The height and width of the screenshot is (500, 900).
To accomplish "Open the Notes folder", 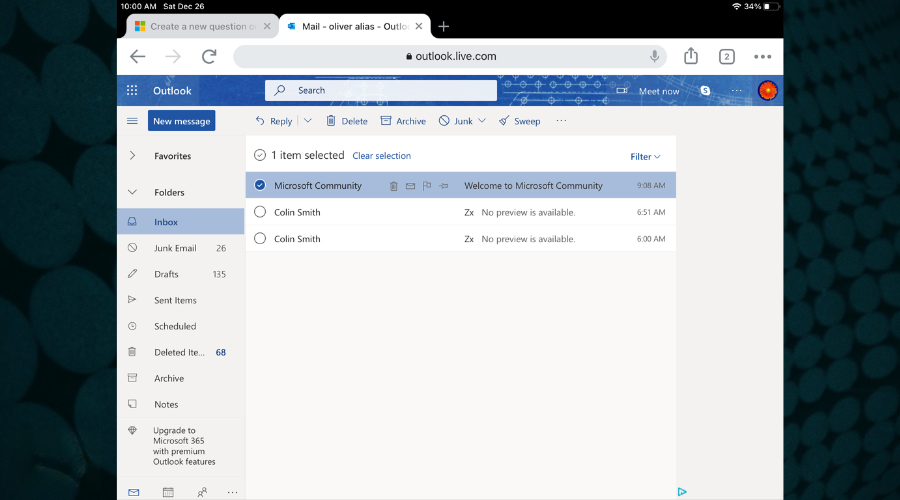I will pos(181,404).
